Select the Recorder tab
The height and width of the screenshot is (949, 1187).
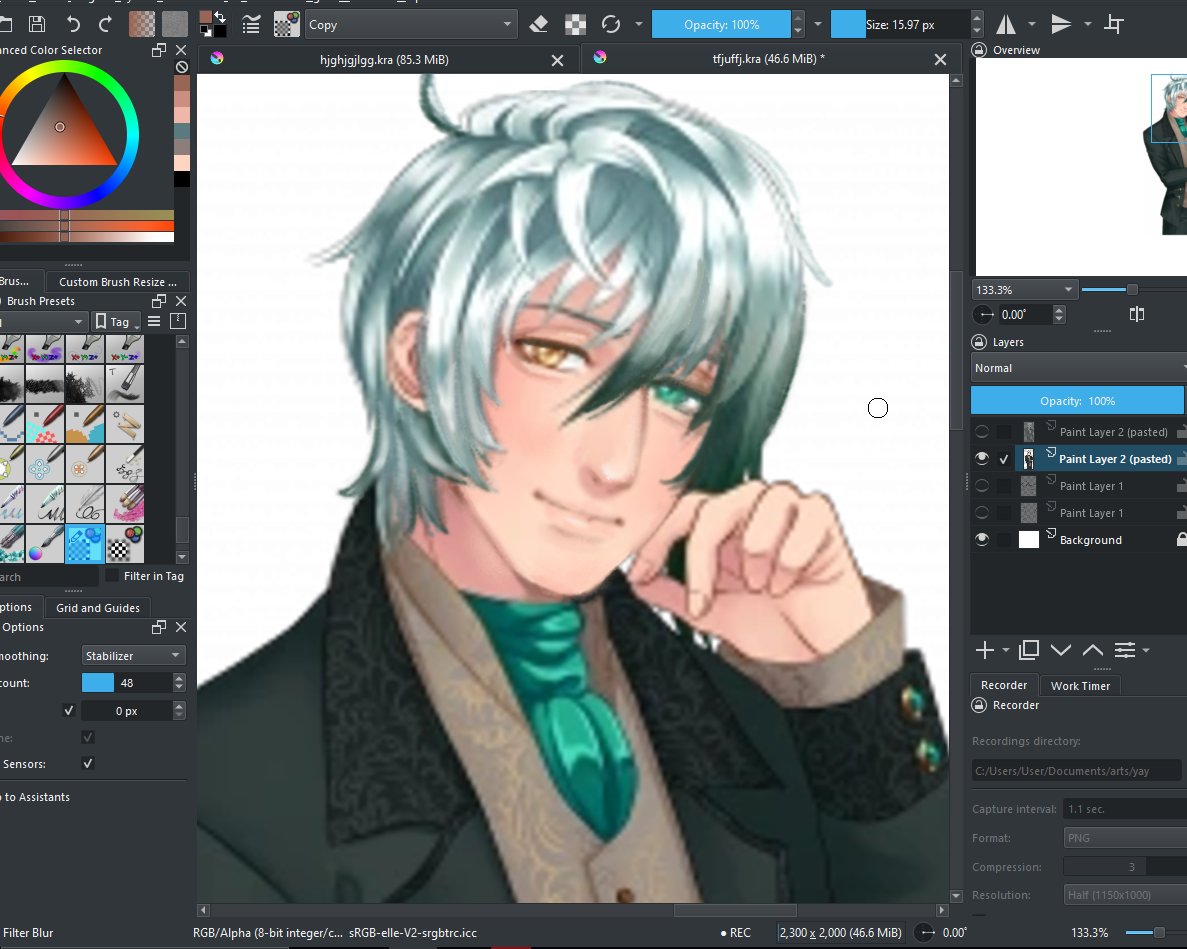tap(1004, 685)
